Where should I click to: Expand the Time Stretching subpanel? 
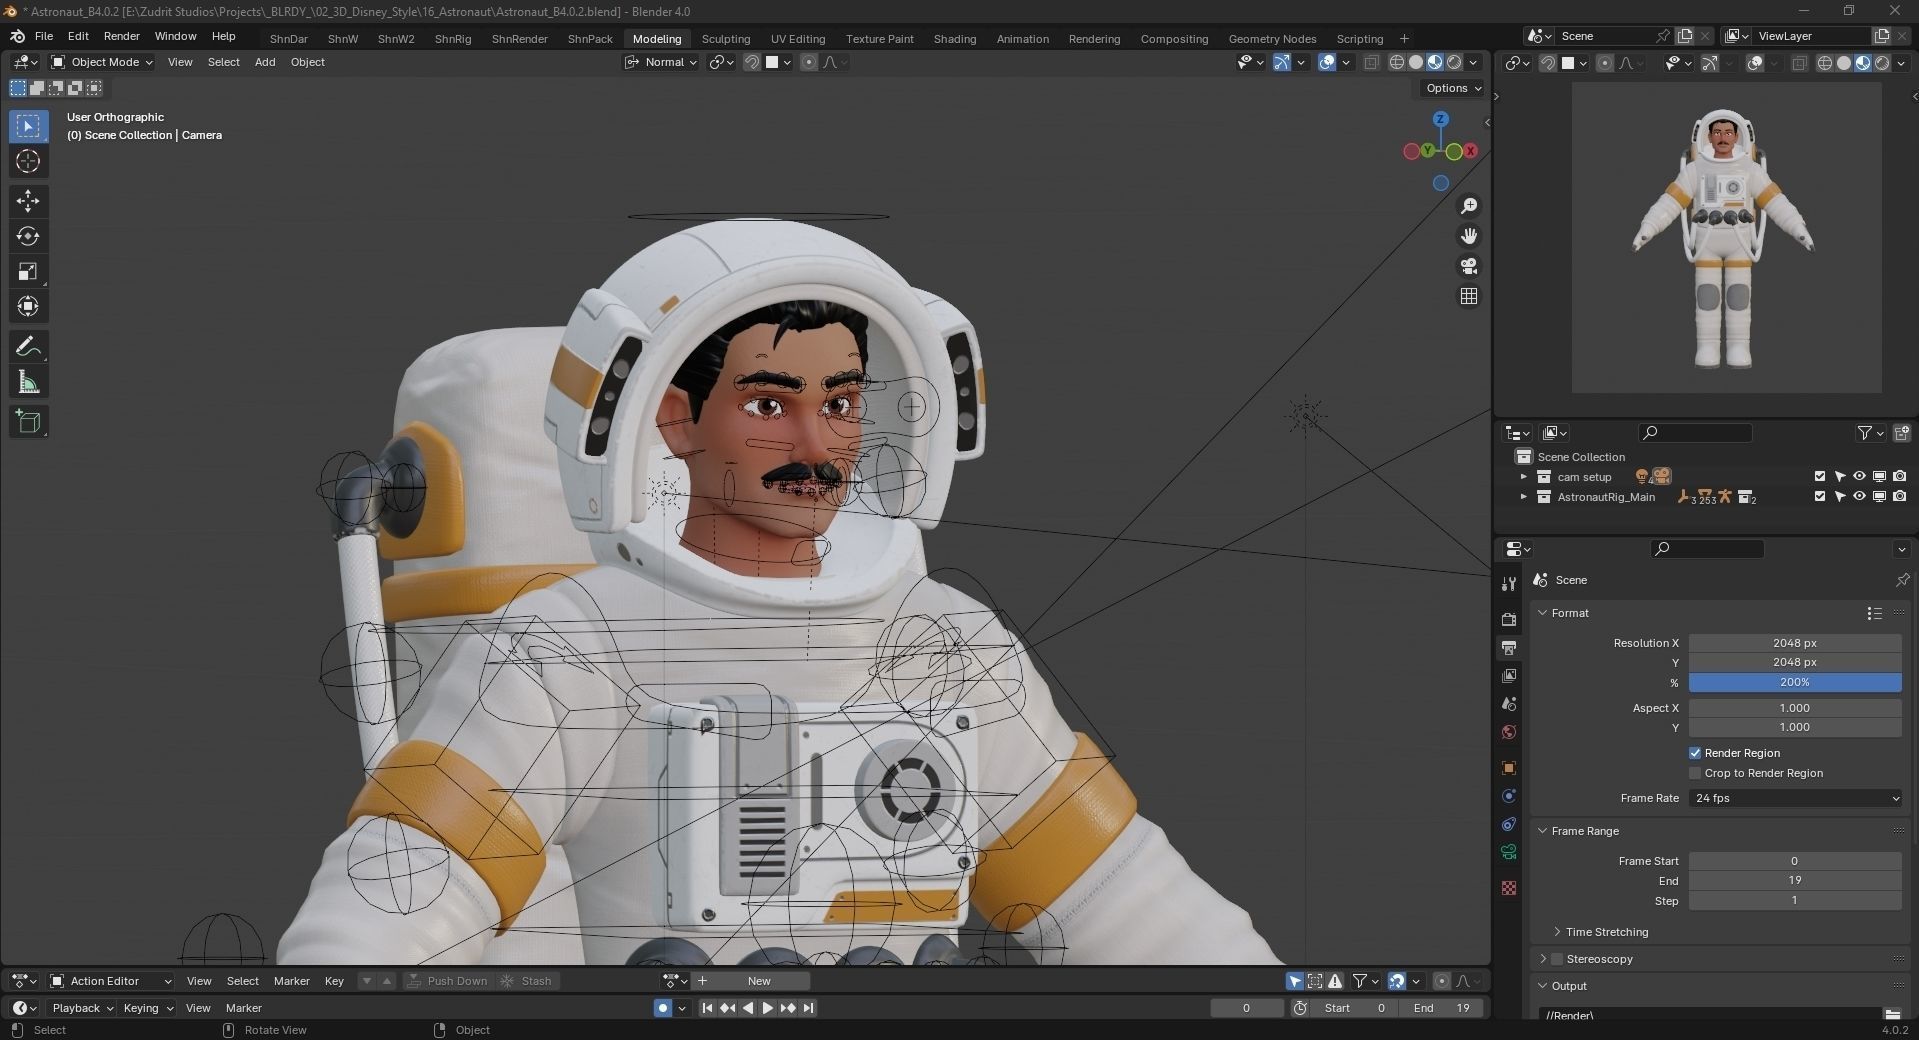point(1557,932)
